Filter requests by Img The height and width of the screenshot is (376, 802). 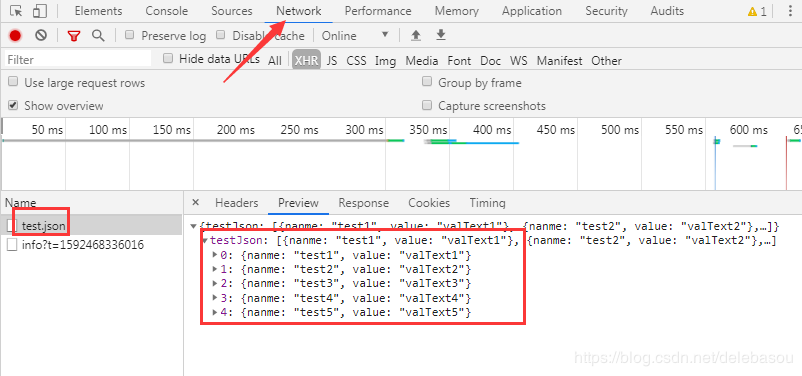tap(385, 60)
